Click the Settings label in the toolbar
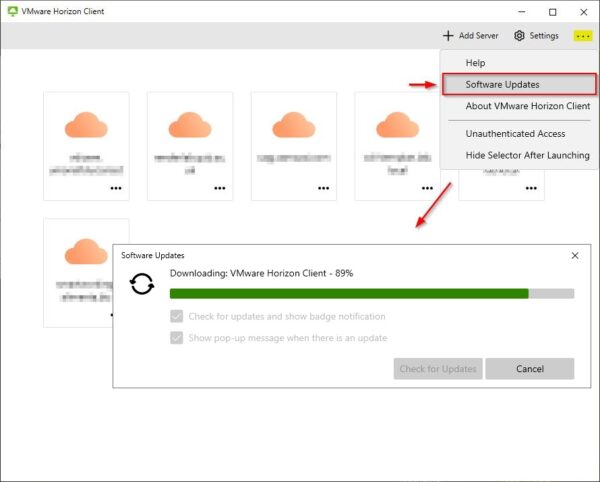This screenshot has height=482, width=600. (x=544, y=36)
